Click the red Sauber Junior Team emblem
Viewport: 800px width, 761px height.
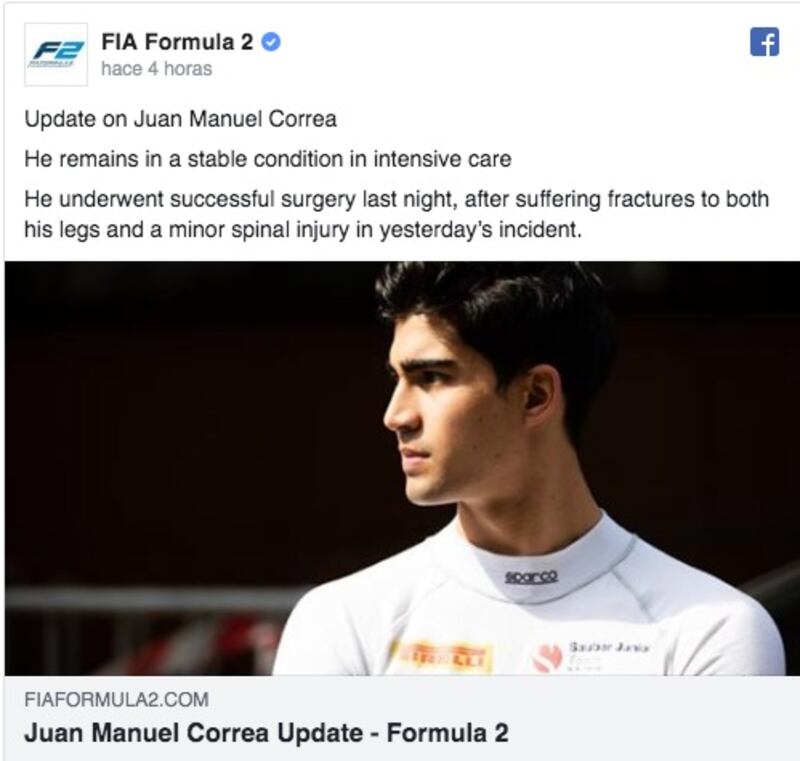click(547, 657)
